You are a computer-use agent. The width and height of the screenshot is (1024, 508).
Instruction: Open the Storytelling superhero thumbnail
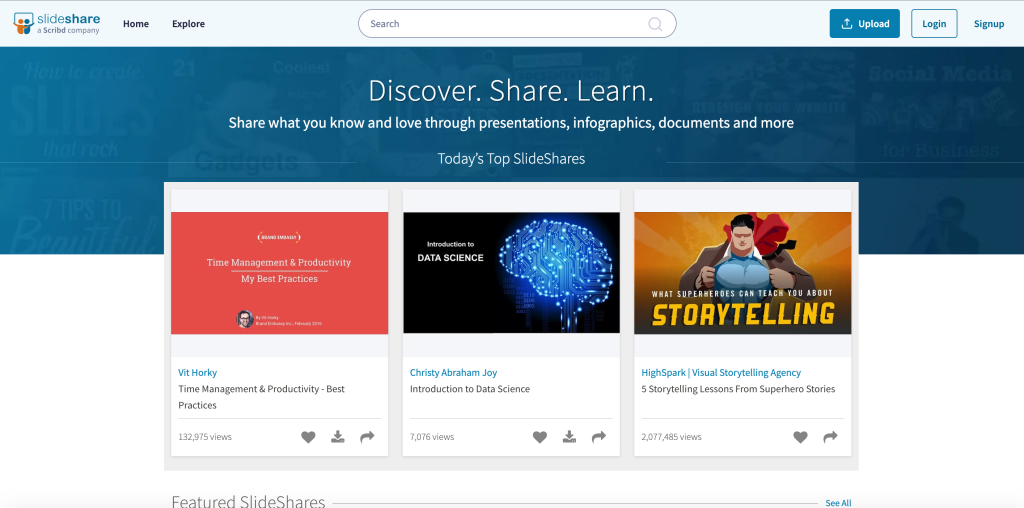coord(743,273)
